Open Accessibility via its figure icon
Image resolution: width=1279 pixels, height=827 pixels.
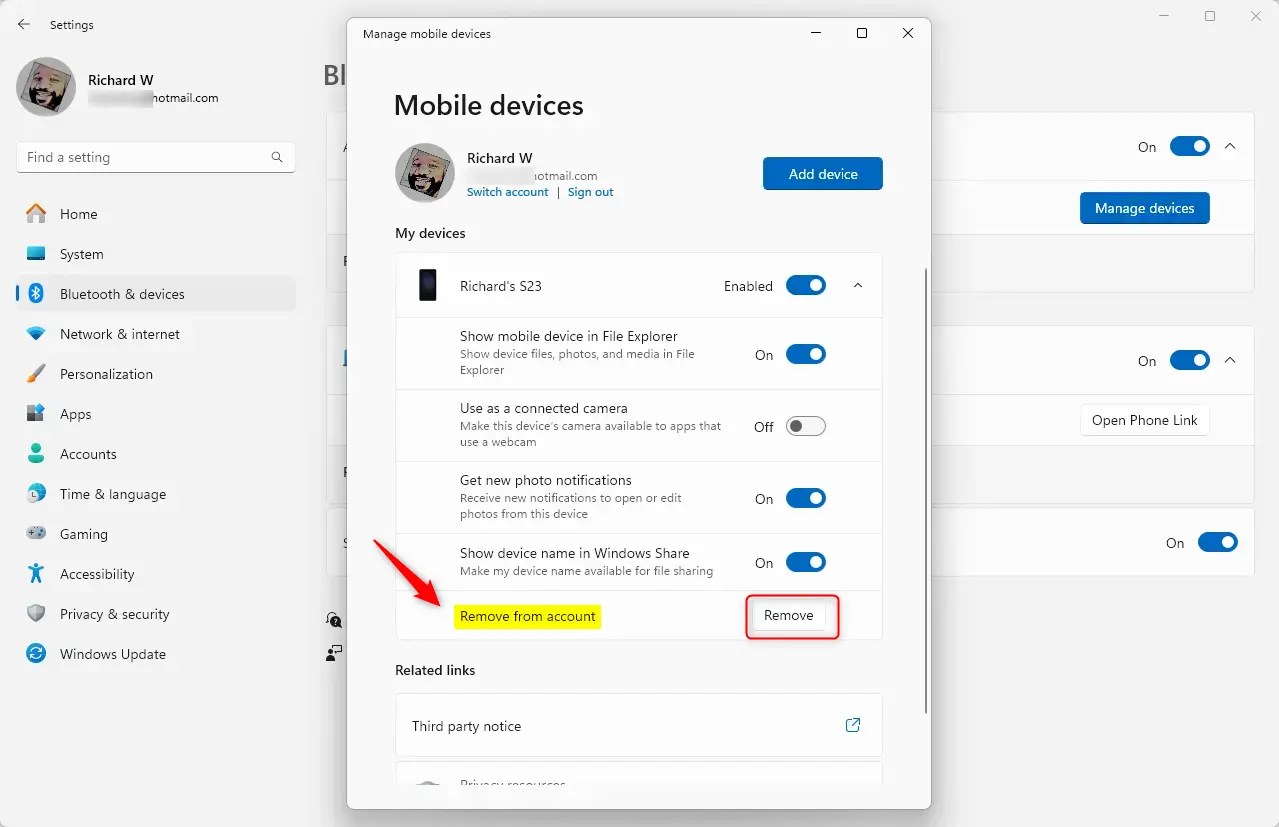point(36,574)
